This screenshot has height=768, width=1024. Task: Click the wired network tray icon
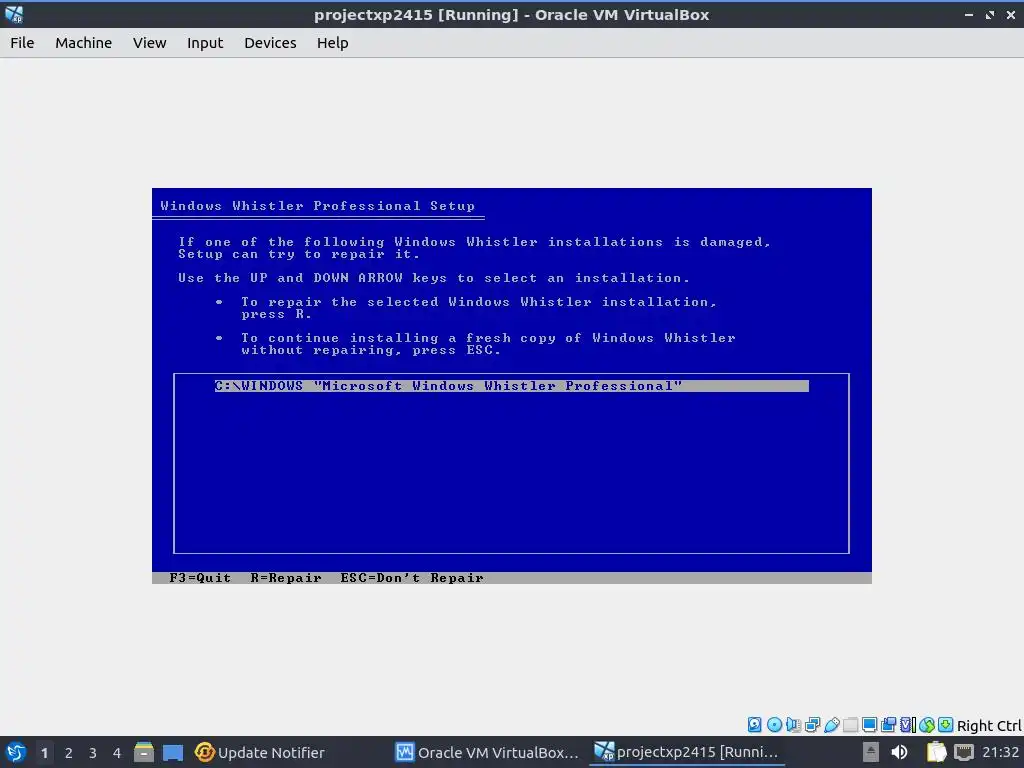click(964, 752)
